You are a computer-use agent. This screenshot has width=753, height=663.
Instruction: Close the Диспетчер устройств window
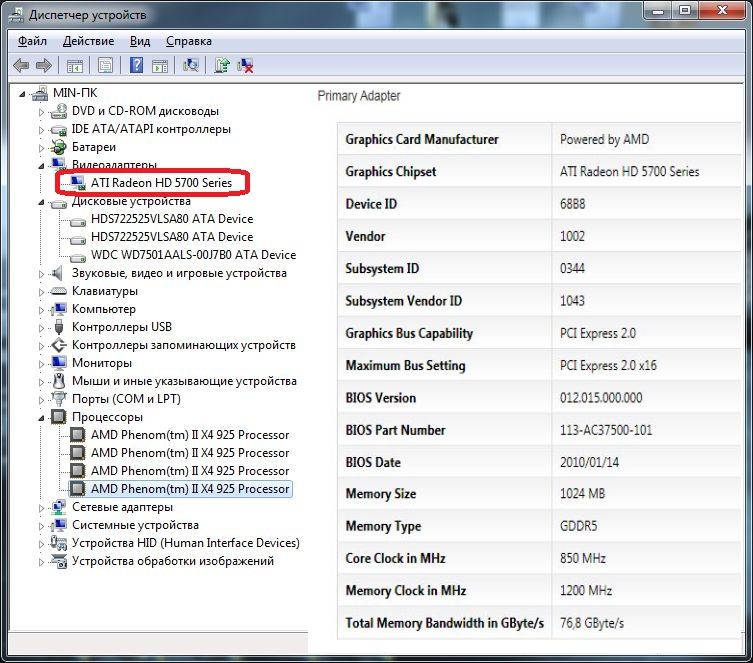(722, 11)
